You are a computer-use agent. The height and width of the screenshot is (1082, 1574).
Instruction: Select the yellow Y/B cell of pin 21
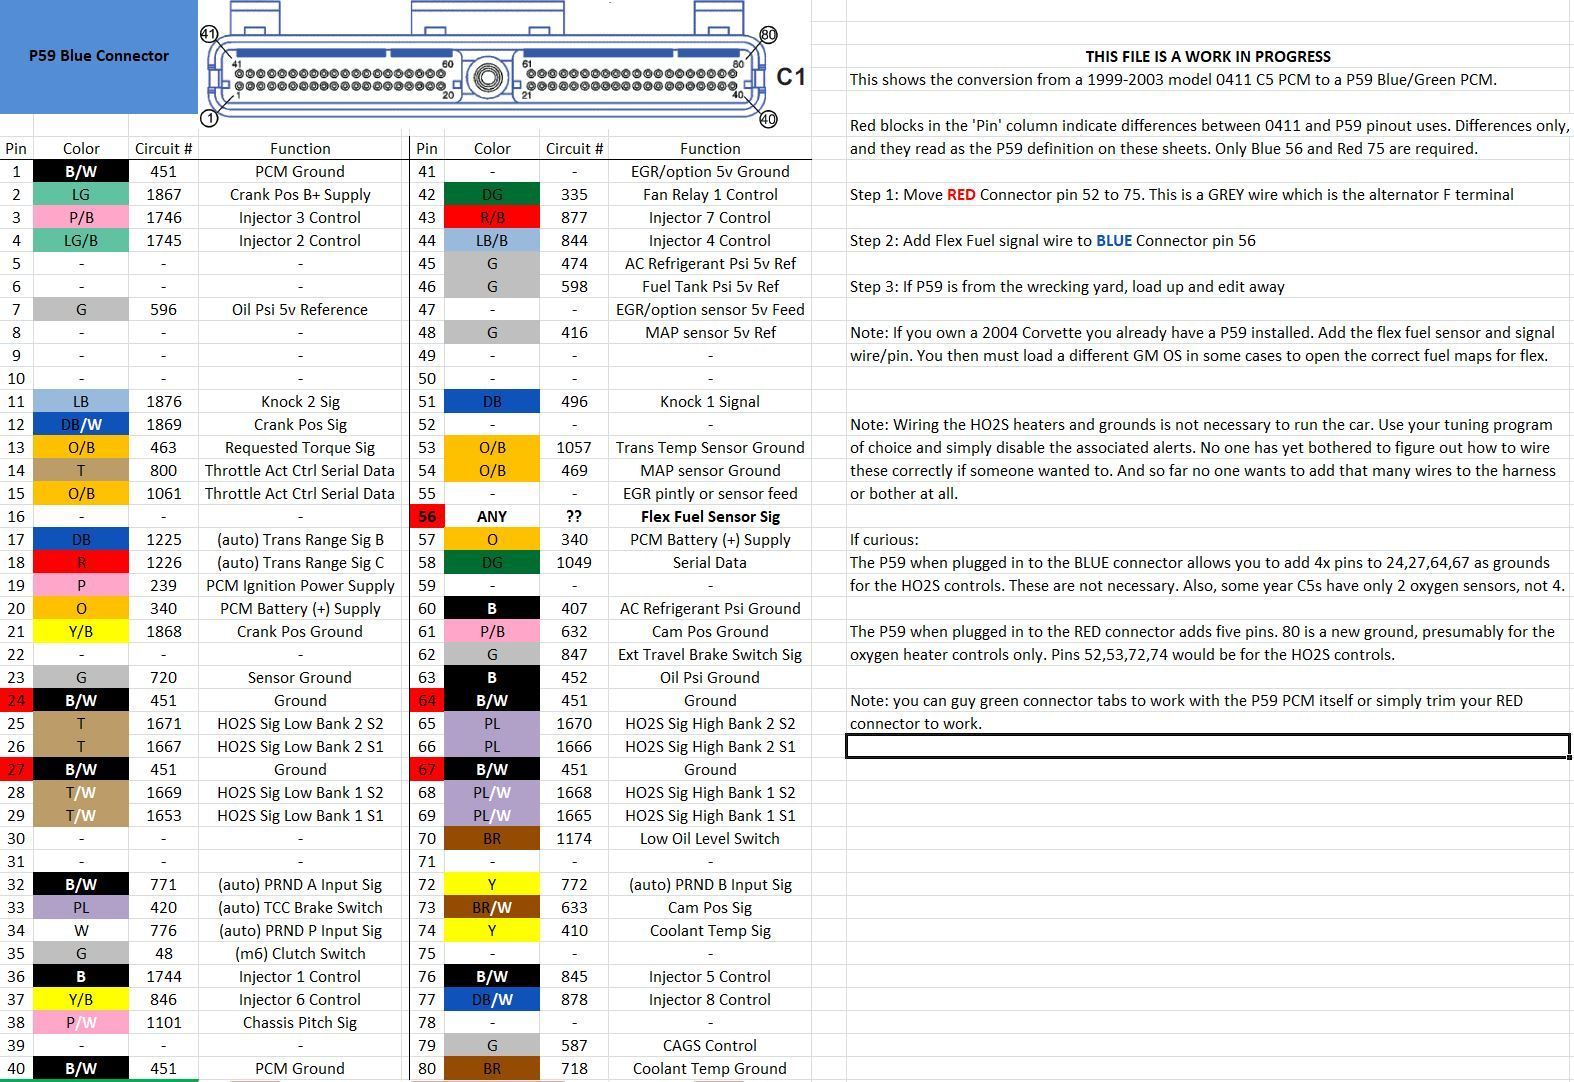point(81,632)
